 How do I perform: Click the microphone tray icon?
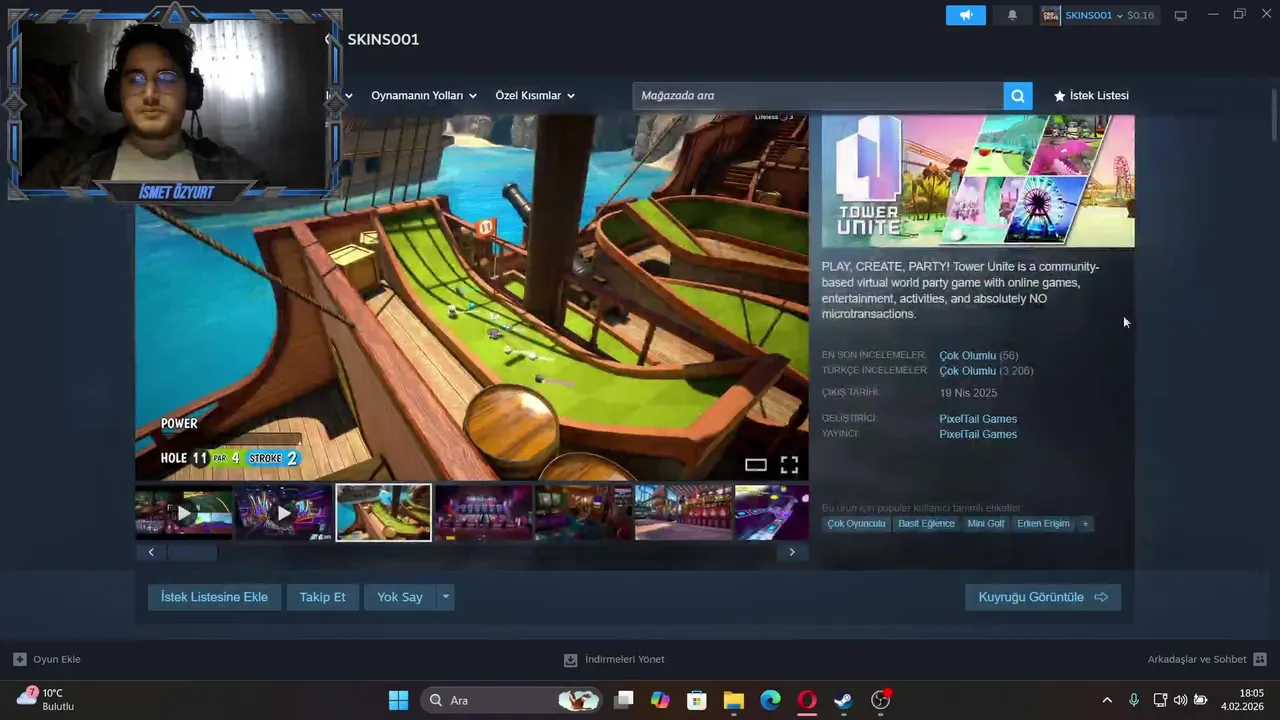[x=1133, y=700]
